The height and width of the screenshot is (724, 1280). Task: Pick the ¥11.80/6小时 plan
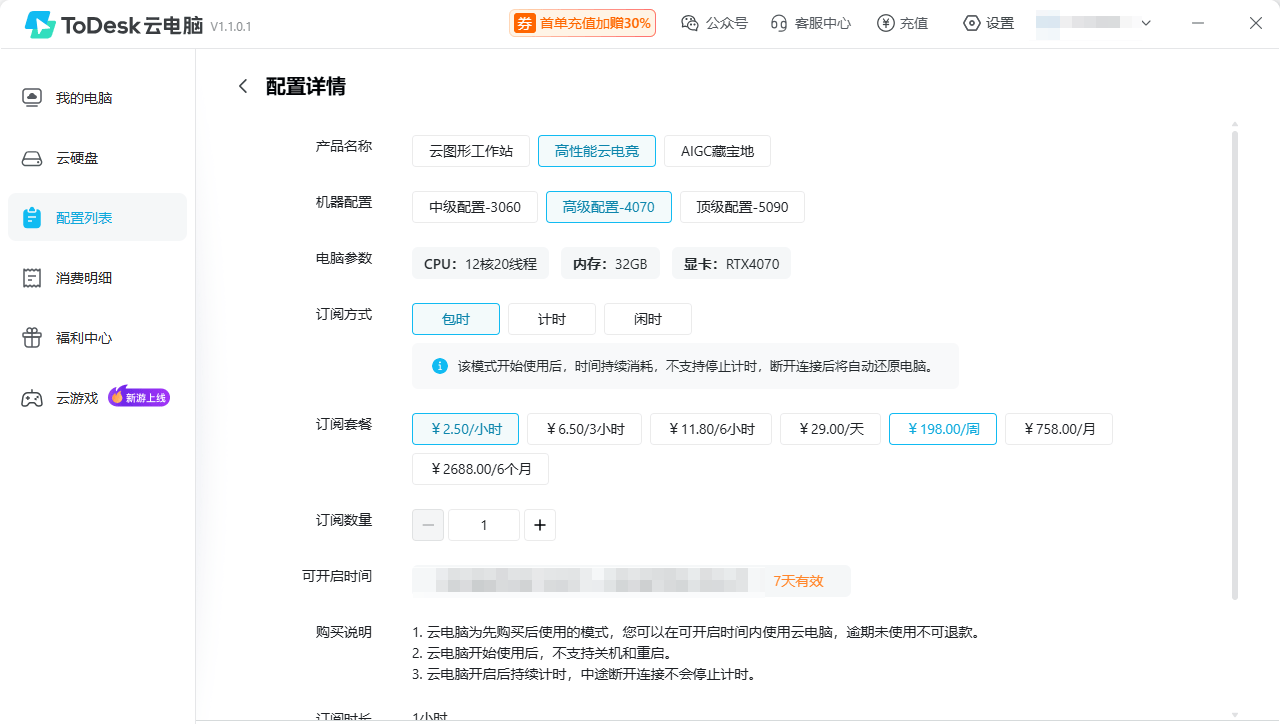711,429
